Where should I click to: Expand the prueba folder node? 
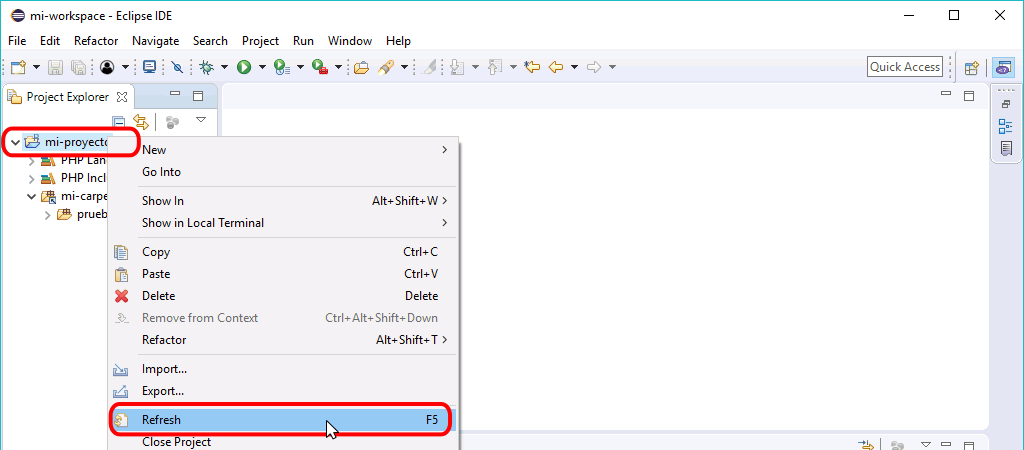pos(47,214)
